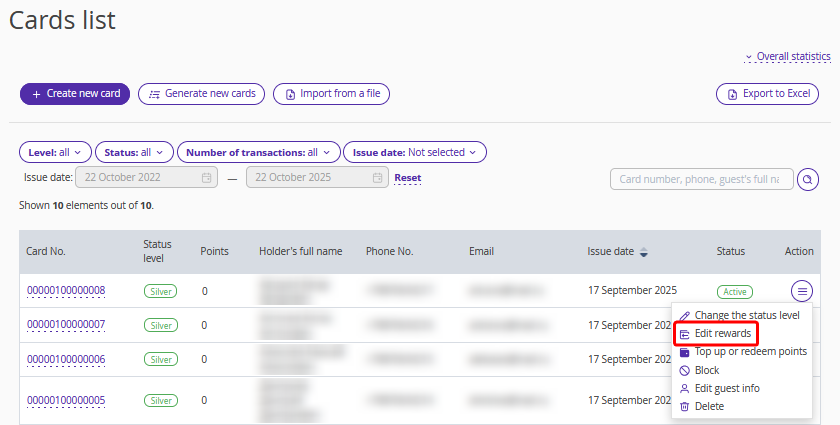Click the calendar icon in the end issue date field
The image size is (840, 425).
tap(377, 178)
